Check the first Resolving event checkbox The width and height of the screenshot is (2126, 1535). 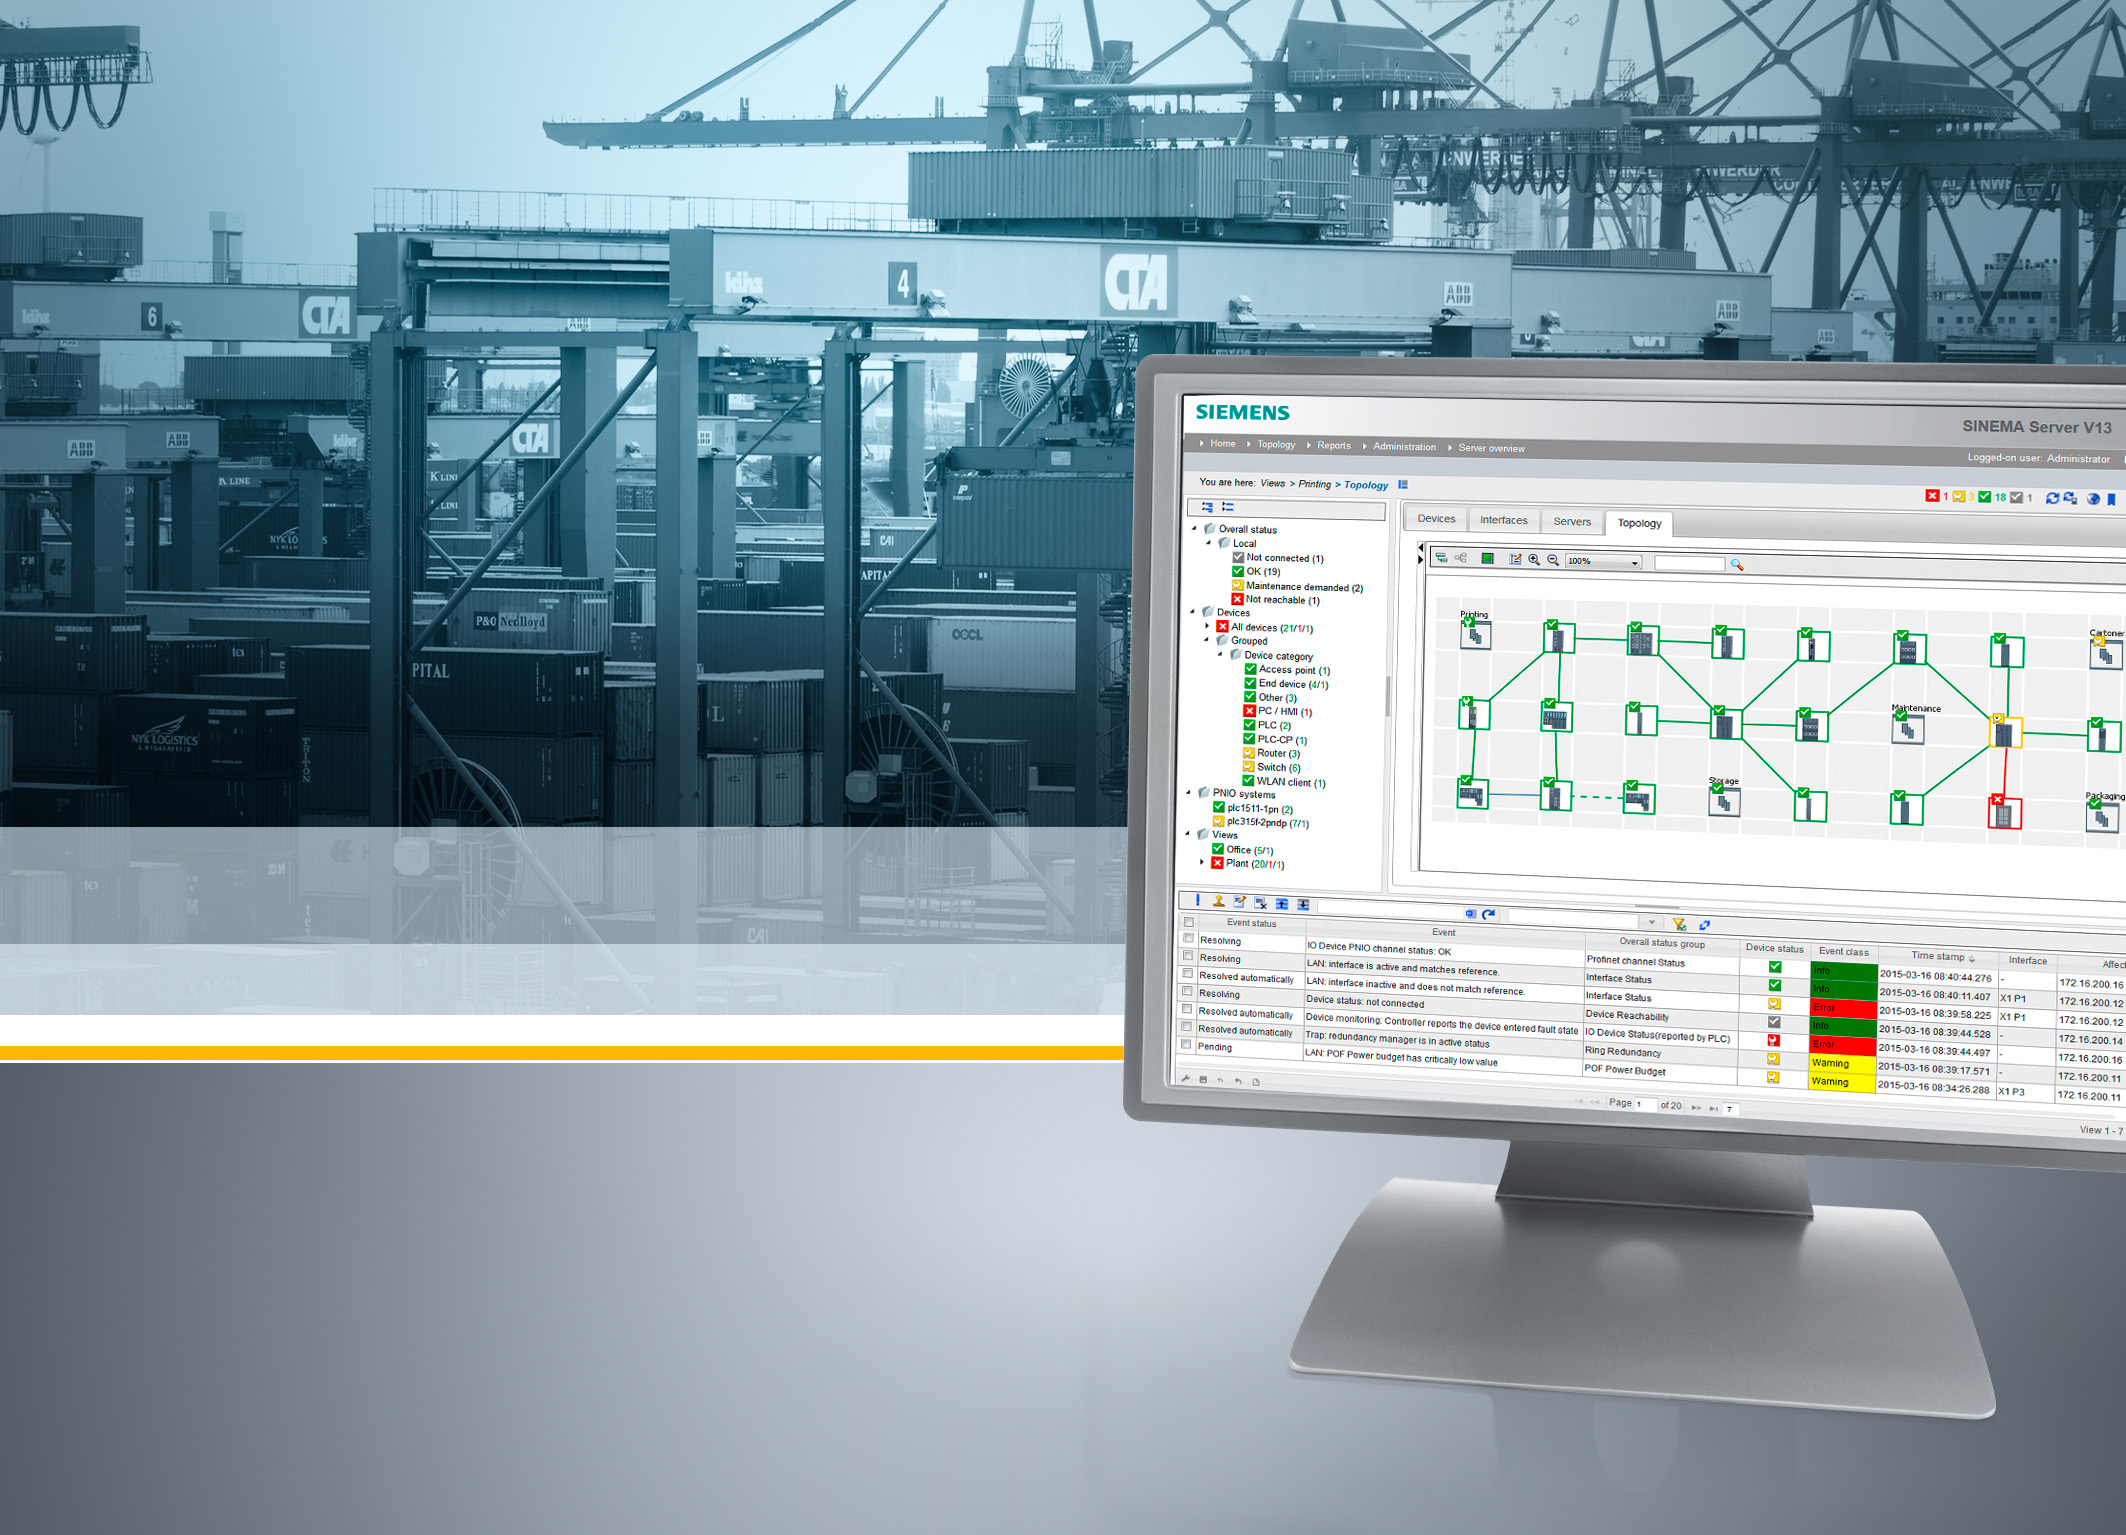point(1189,939)
